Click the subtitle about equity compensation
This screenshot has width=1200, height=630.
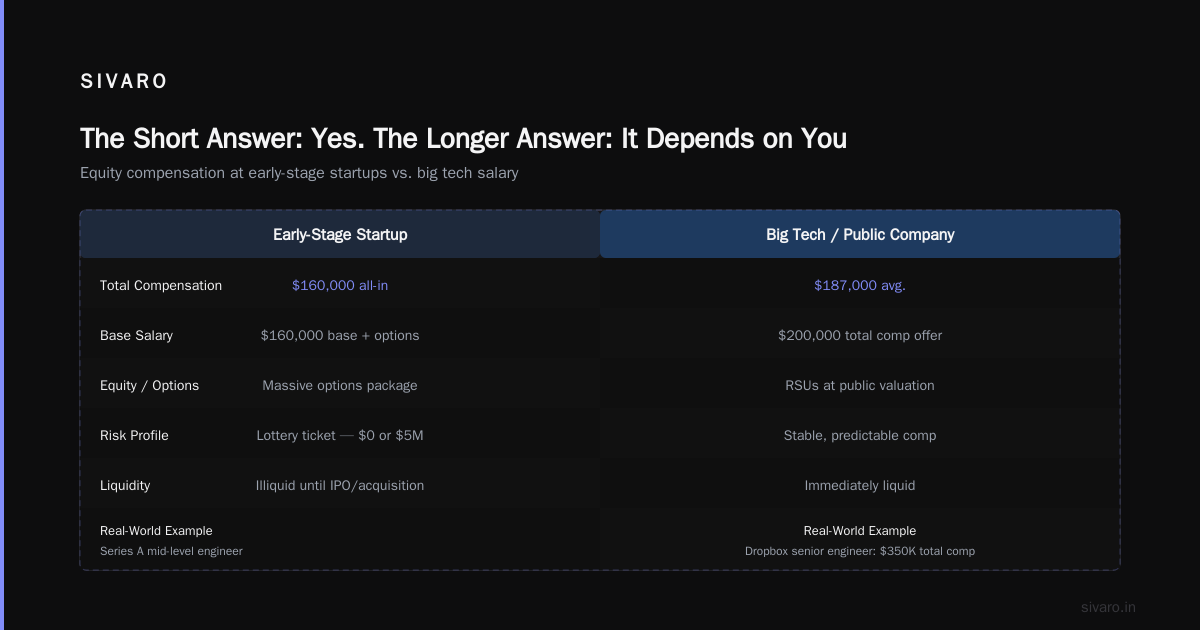pos(299,173)
